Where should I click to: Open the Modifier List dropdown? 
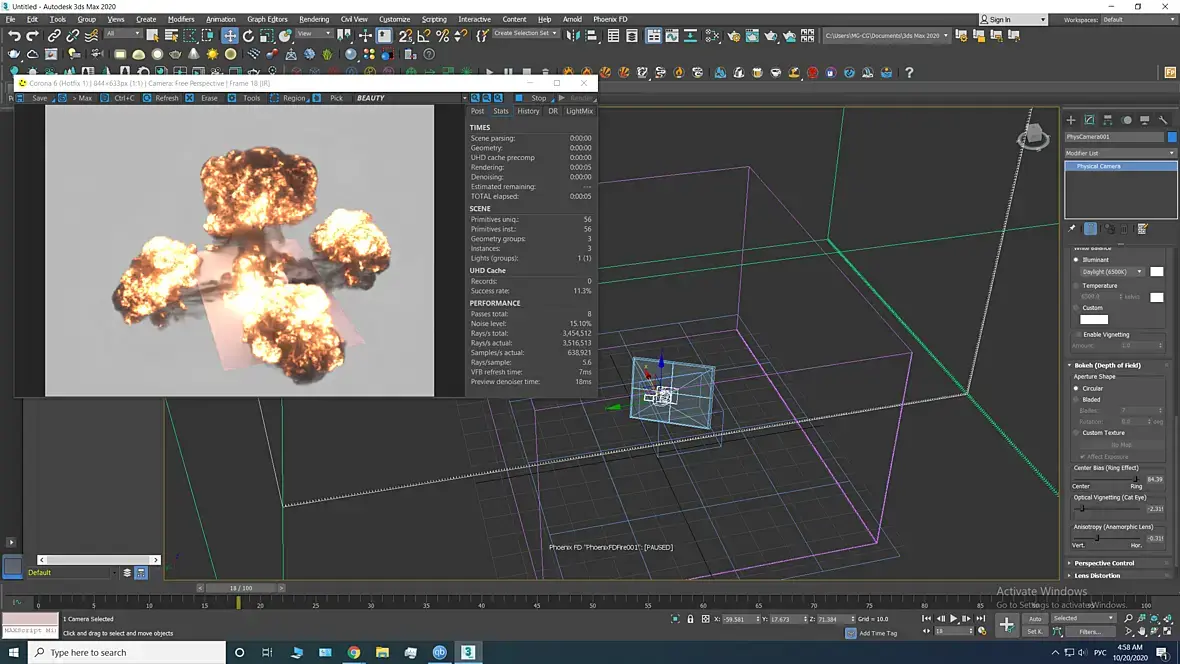(x=1120, y=153)
